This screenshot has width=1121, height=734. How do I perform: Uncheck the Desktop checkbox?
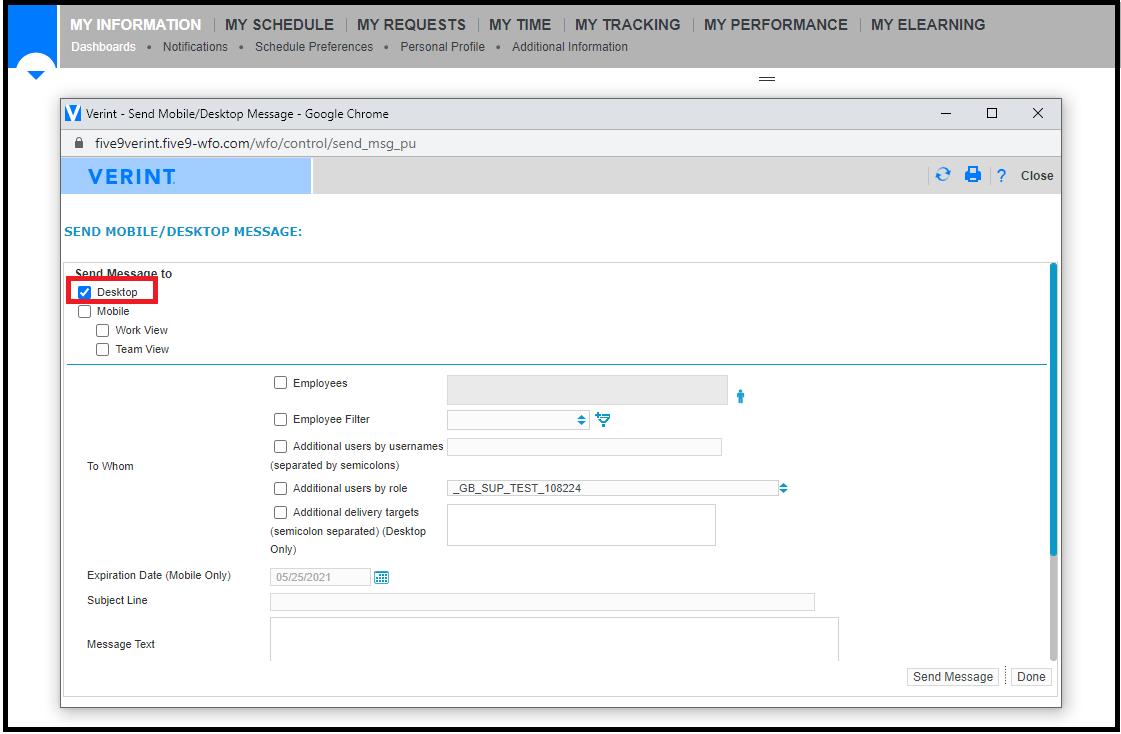(x=84, y=292)
